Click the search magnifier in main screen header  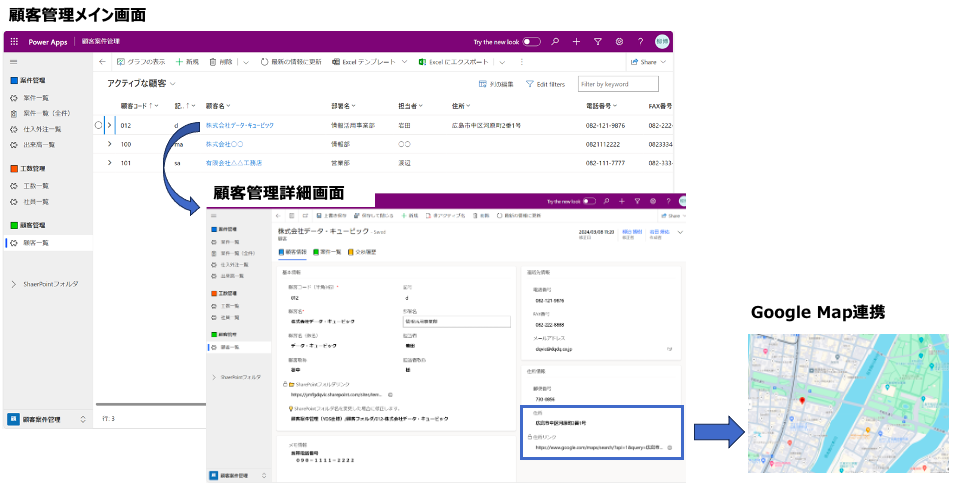point(555,42)
